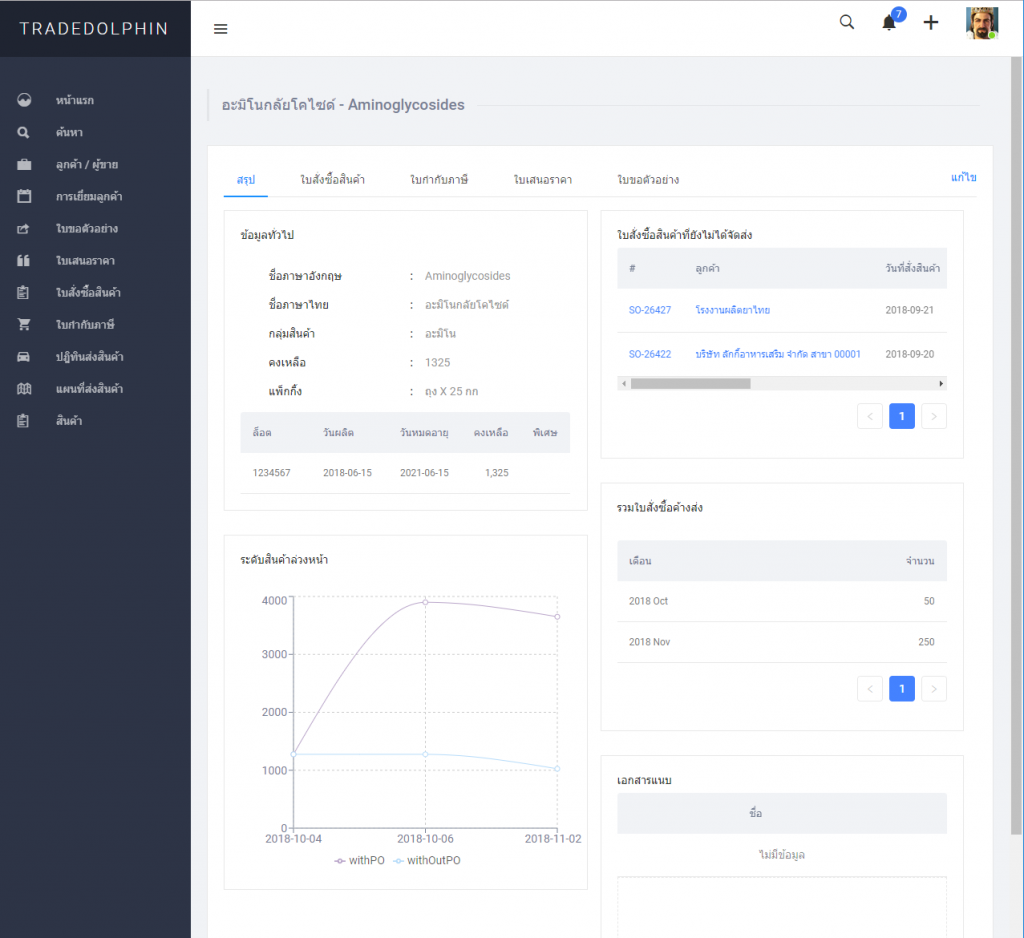Click the ใบขอตัวอย่าง share icon in sidebar
This screenshot has width=1024, height=938.
[24, 229]
